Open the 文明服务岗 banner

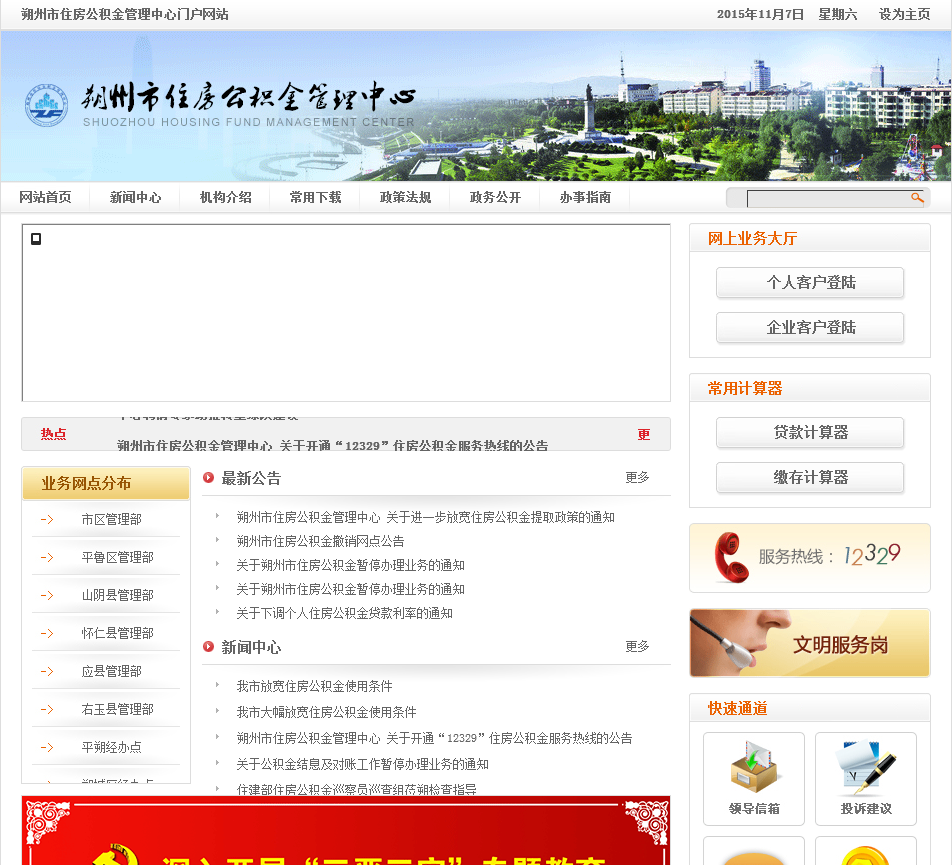point(809,643)
